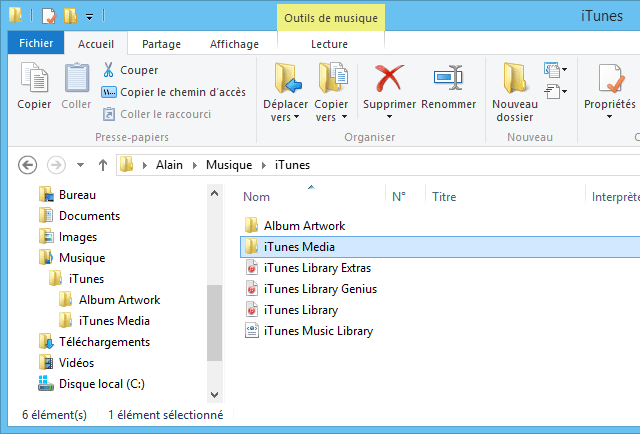The image size is (640, 434).
Task: Click the quick access properties icon in title bar
Action: click(49, 16)
